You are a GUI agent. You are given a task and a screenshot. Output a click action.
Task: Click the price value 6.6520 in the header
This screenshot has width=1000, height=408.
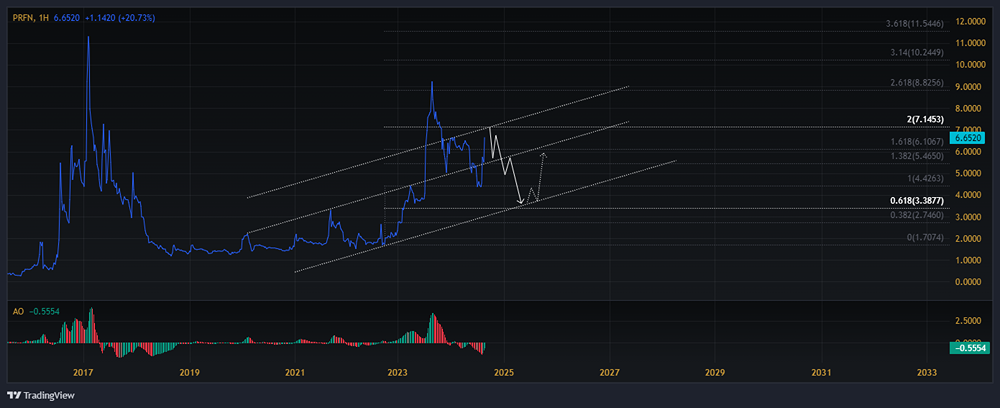pyautogui.click(x=68, y=18)
